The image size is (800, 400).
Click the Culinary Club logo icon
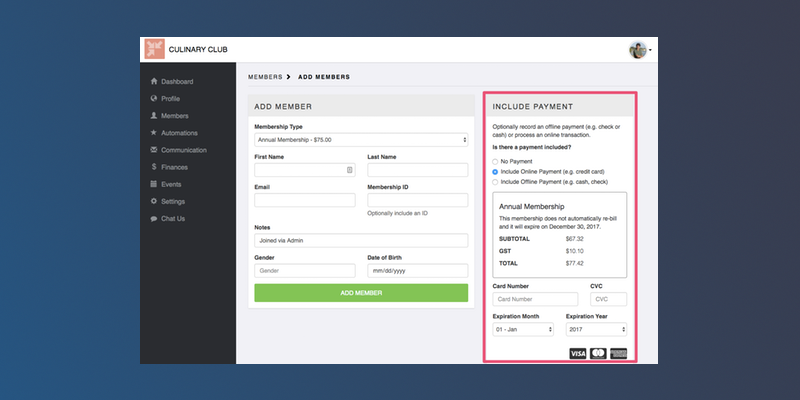(x=154, y=49)
